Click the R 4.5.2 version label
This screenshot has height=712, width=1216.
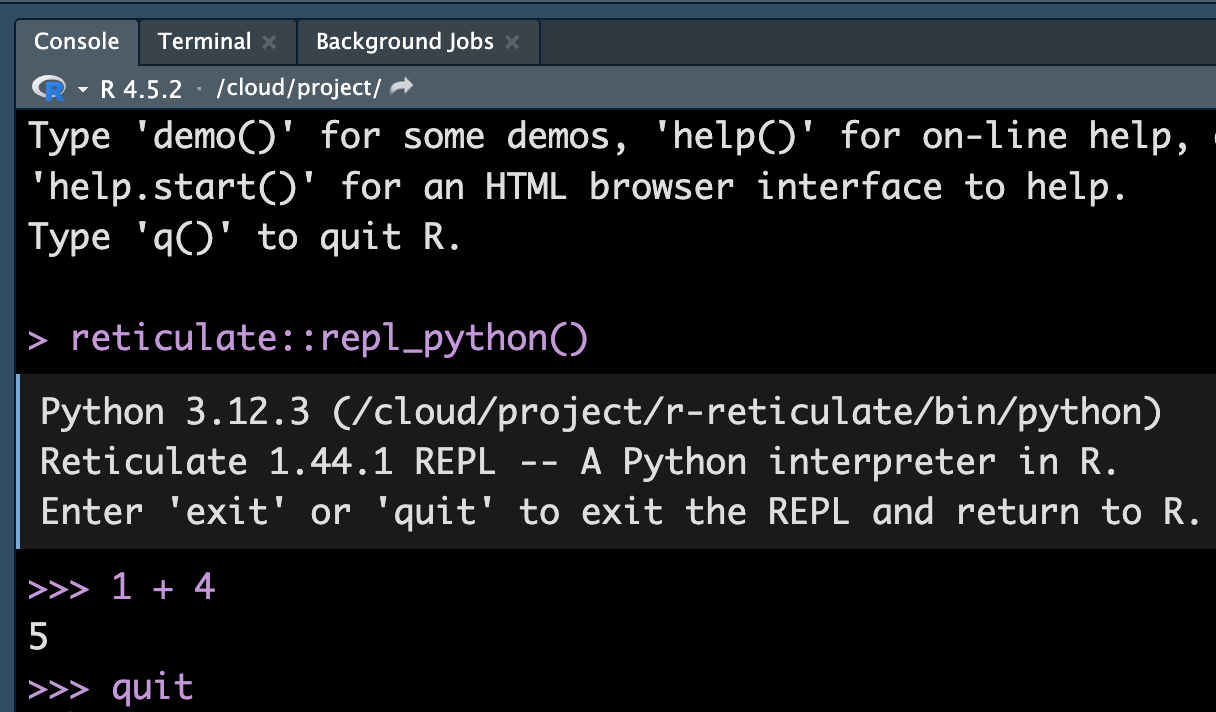pyautogui.click(x=141, y=89)
